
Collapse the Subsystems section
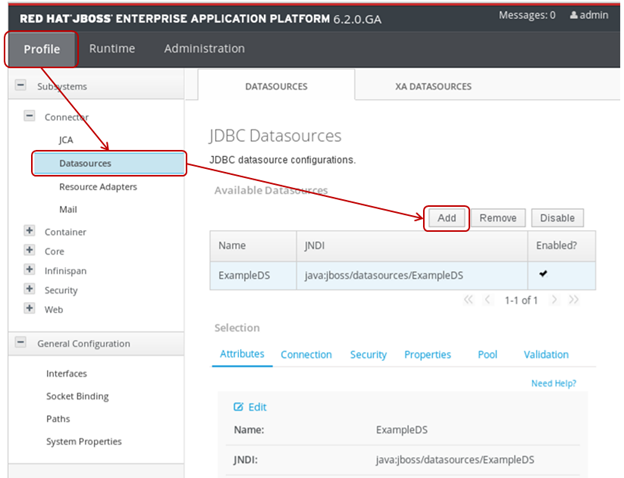[20, 87]
